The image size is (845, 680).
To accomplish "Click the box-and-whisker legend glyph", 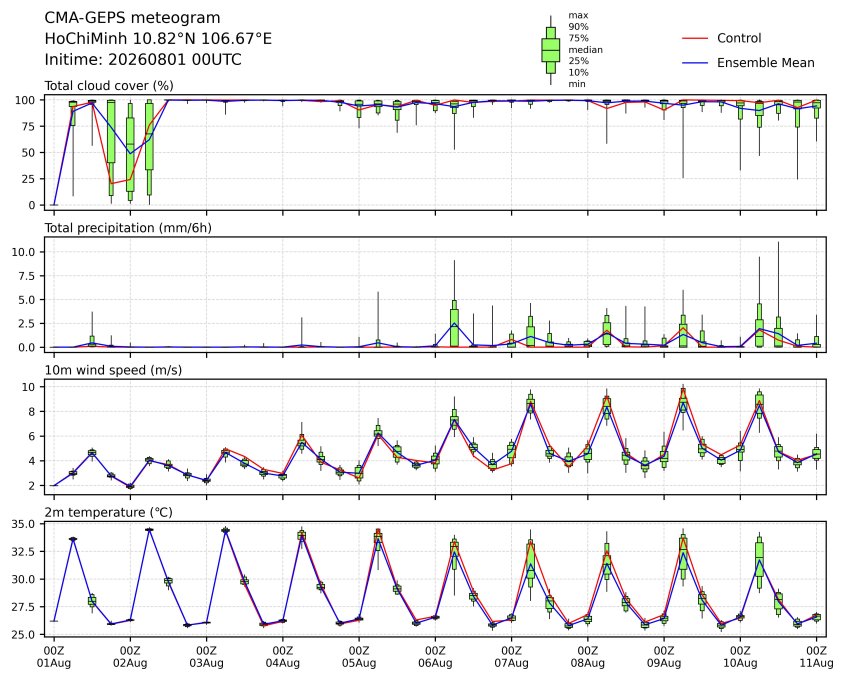I will click(550, 50).
